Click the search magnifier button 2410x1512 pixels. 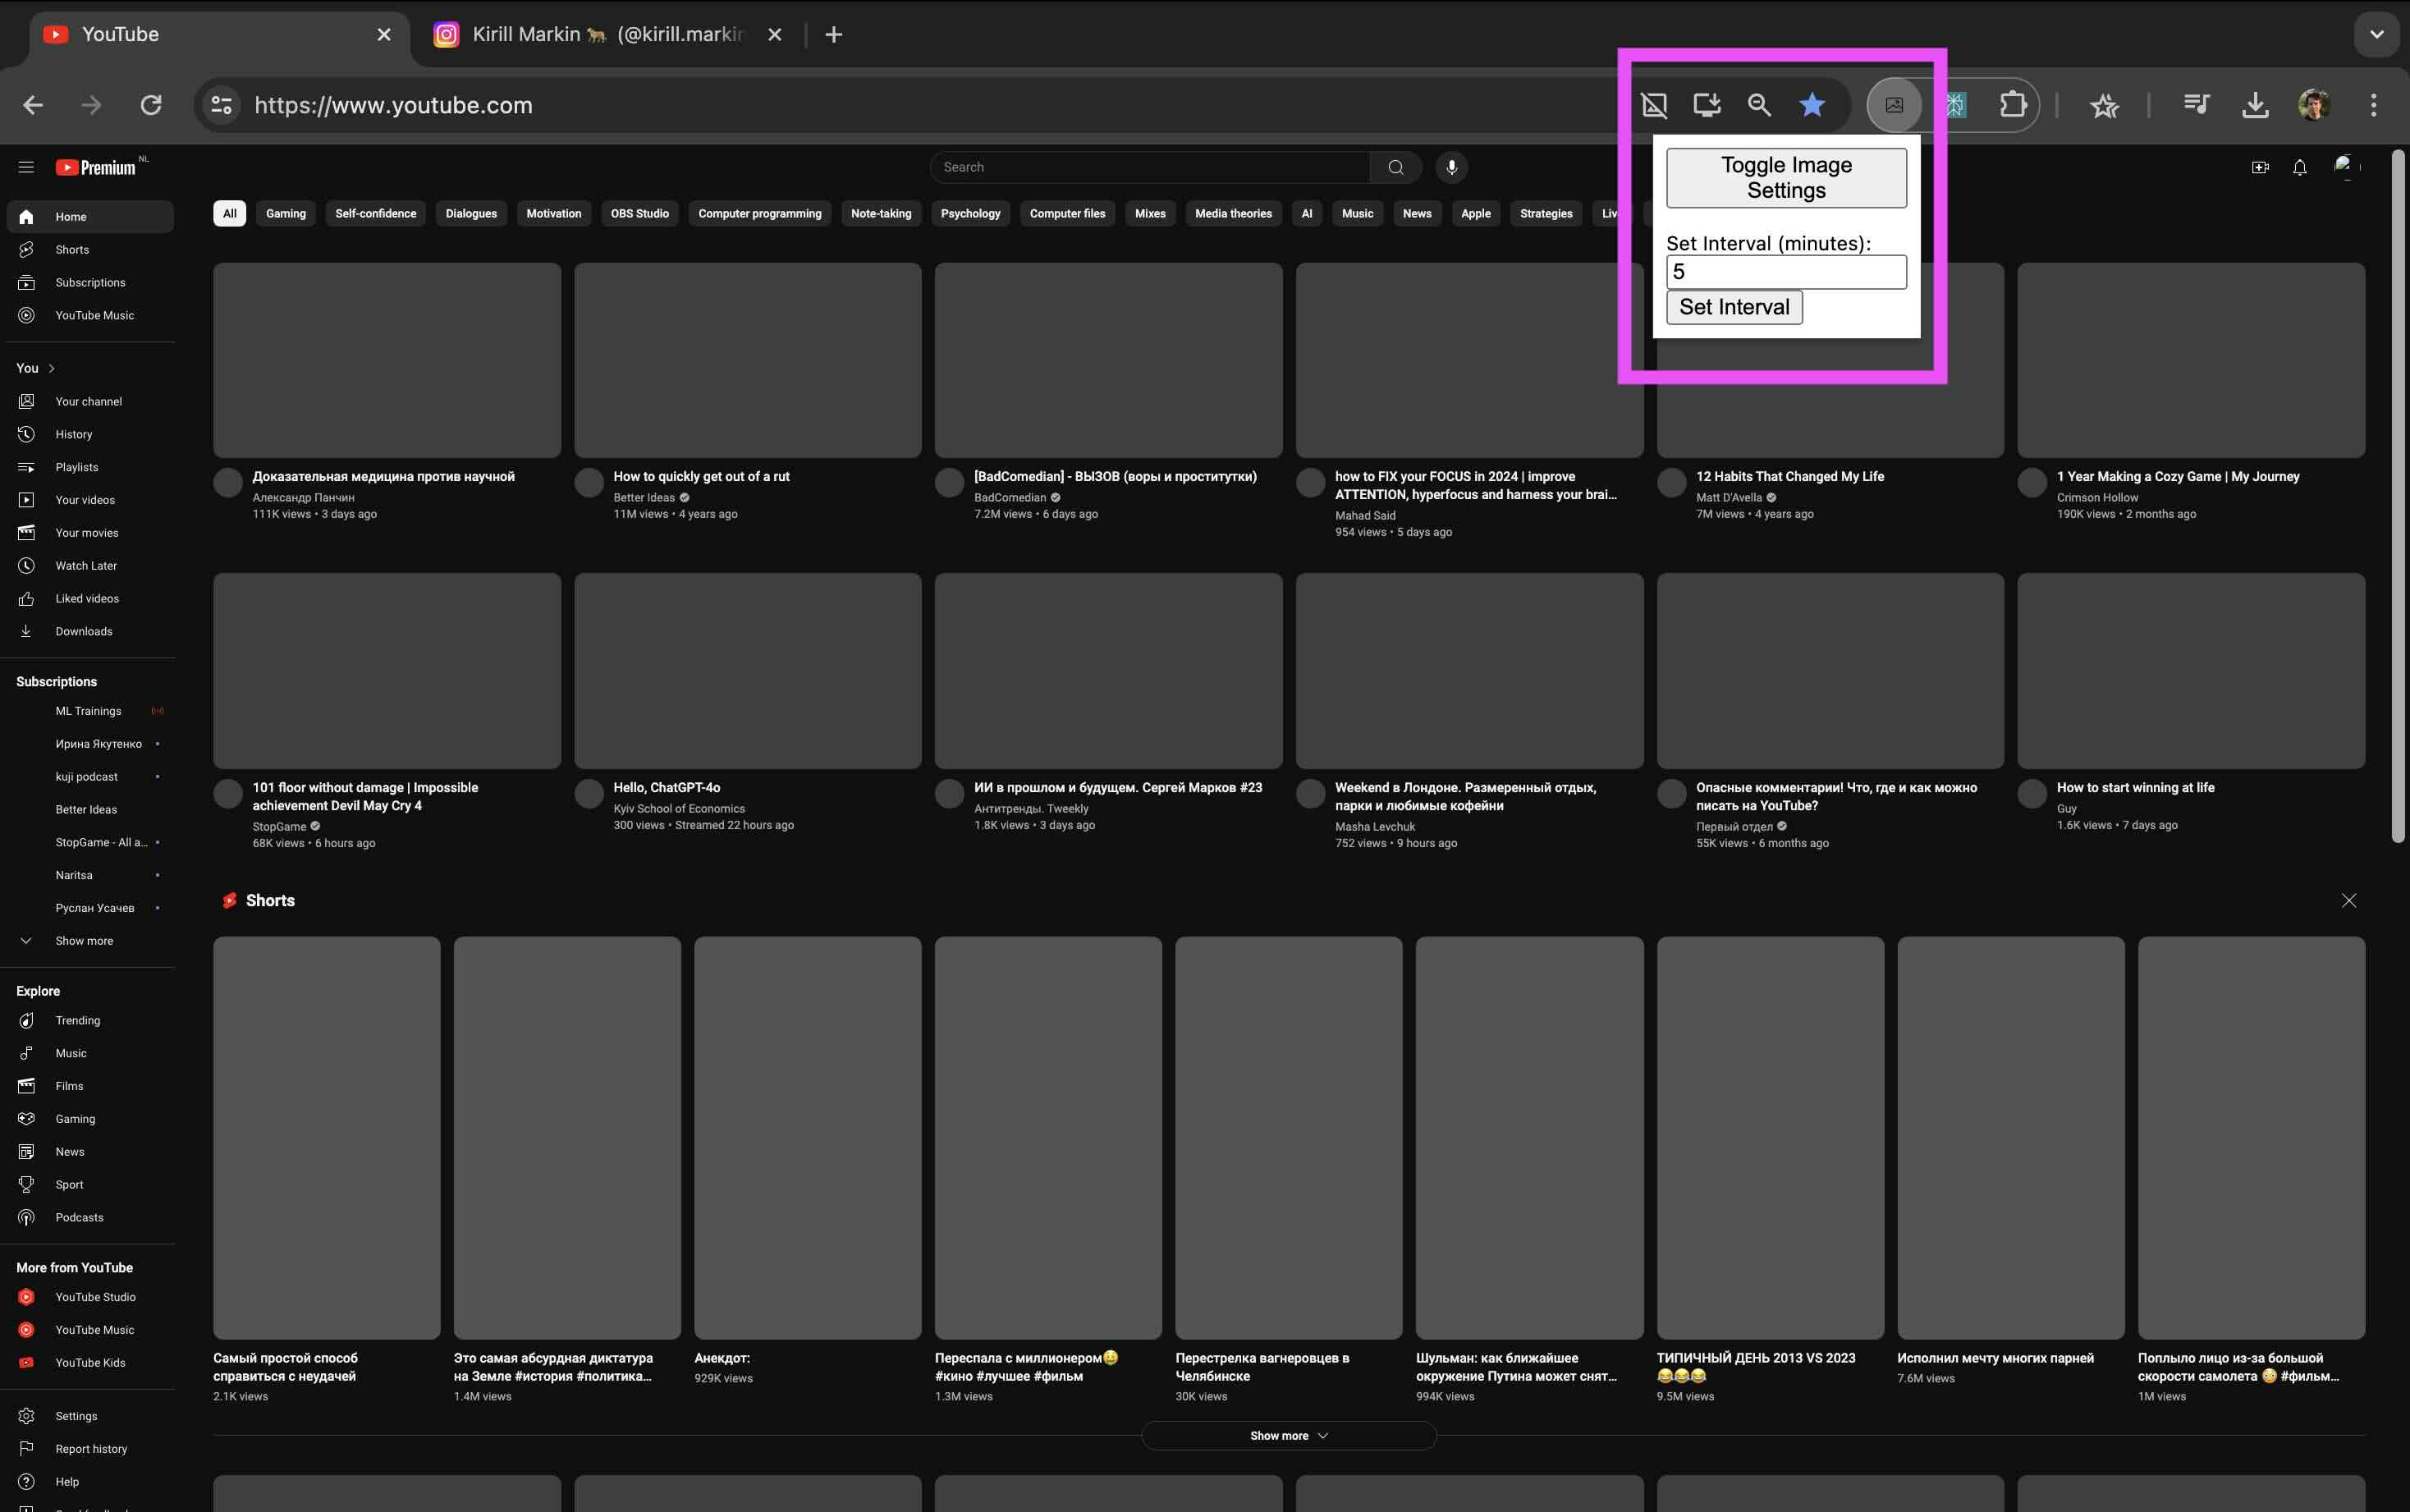coord(1395,167)
